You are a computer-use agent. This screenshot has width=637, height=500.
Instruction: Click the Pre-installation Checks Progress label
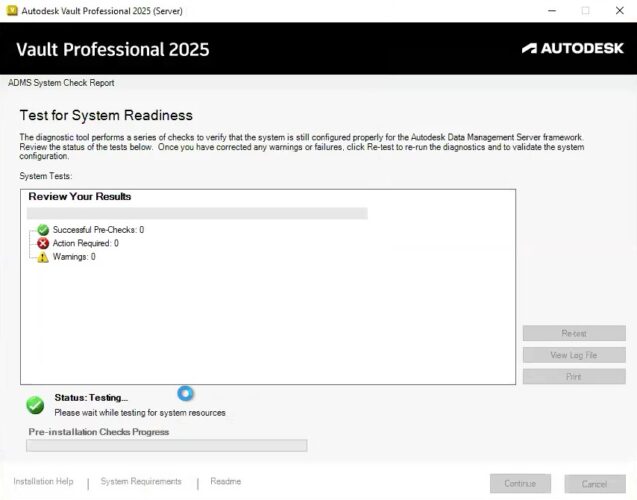(99, 432)
